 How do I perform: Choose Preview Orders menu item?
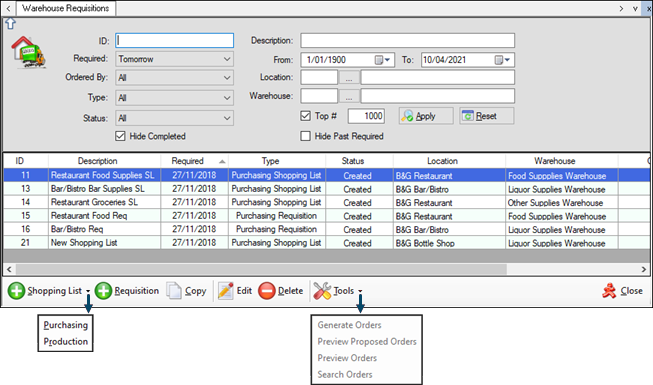click(x=347, y=358)
